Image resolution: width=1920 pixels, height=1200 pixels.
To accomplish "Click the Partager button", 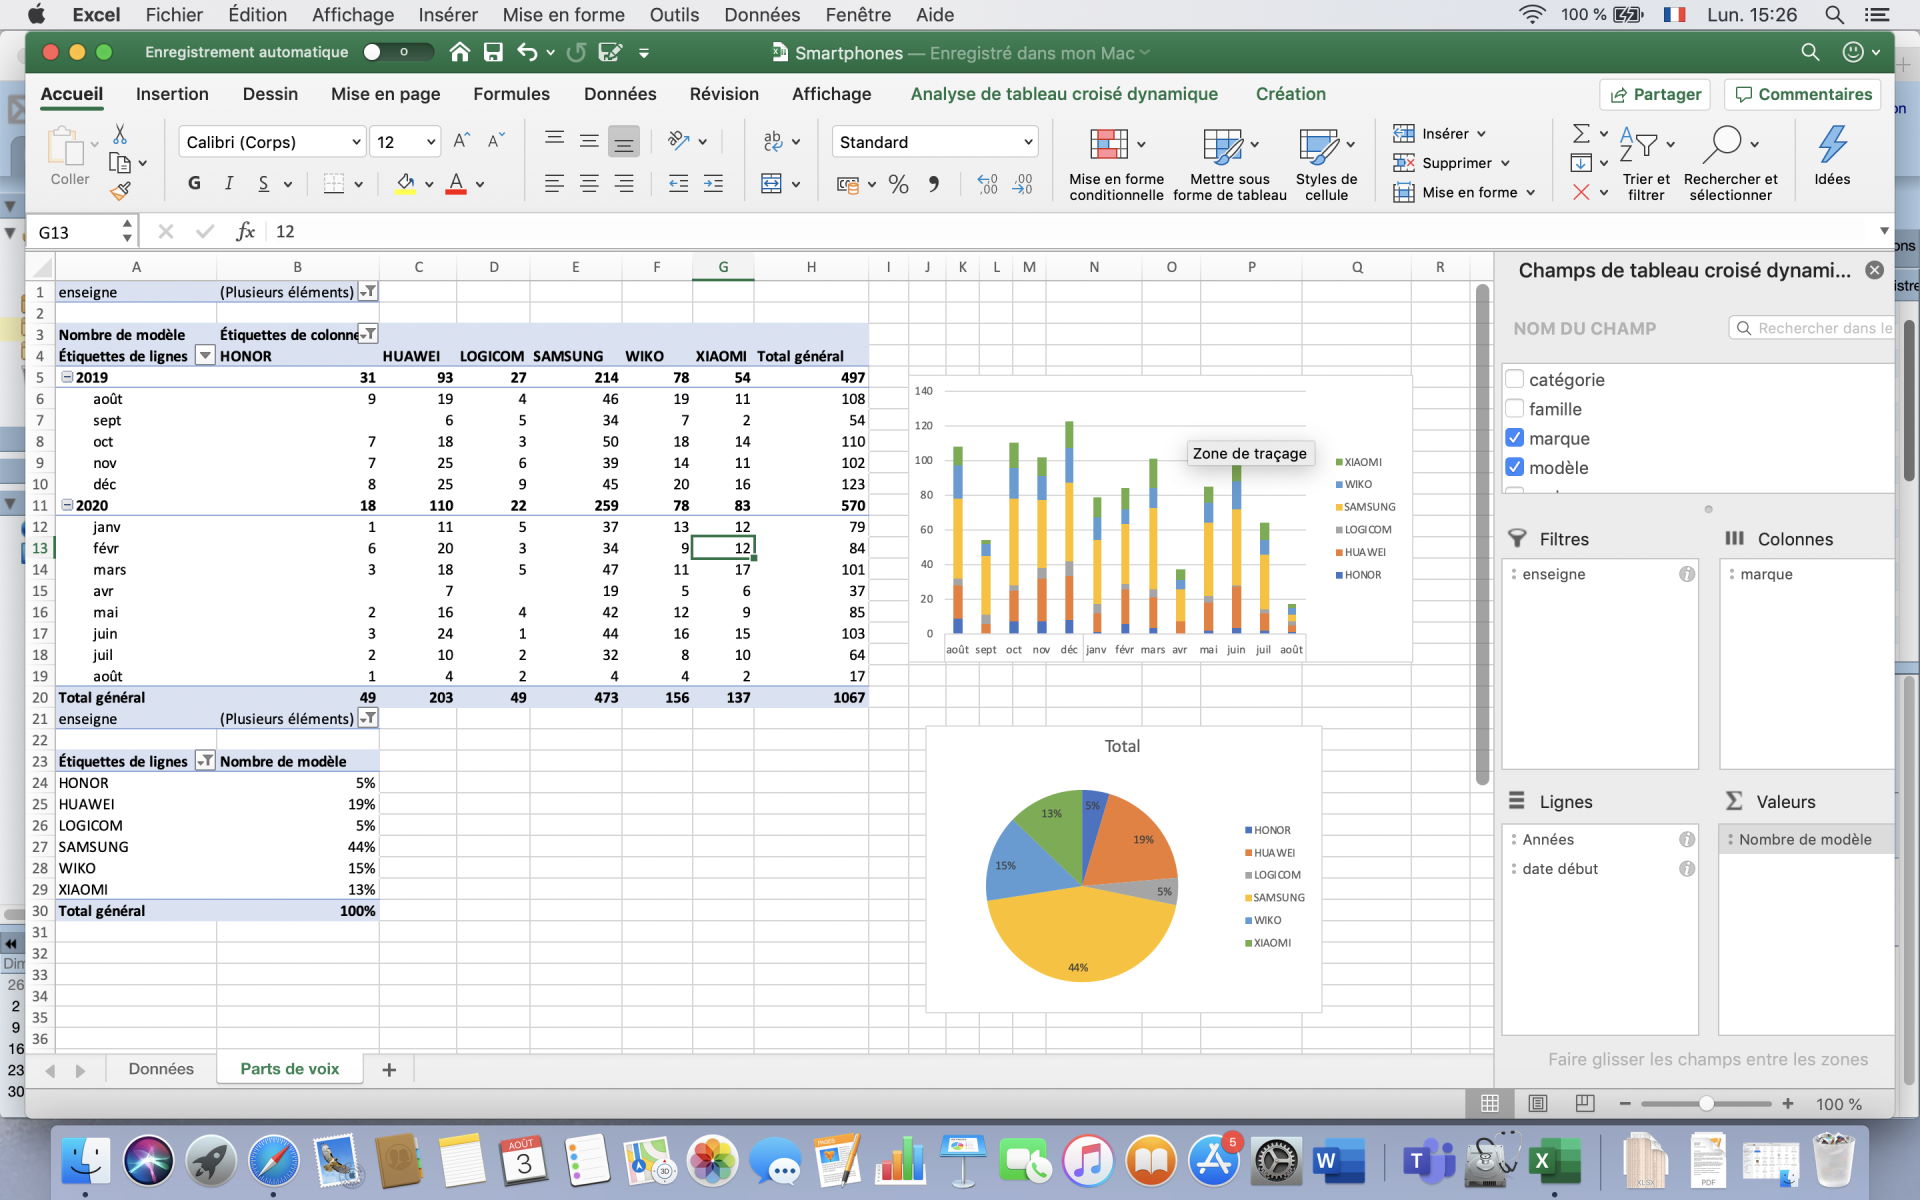I will tap(1654, 94).
